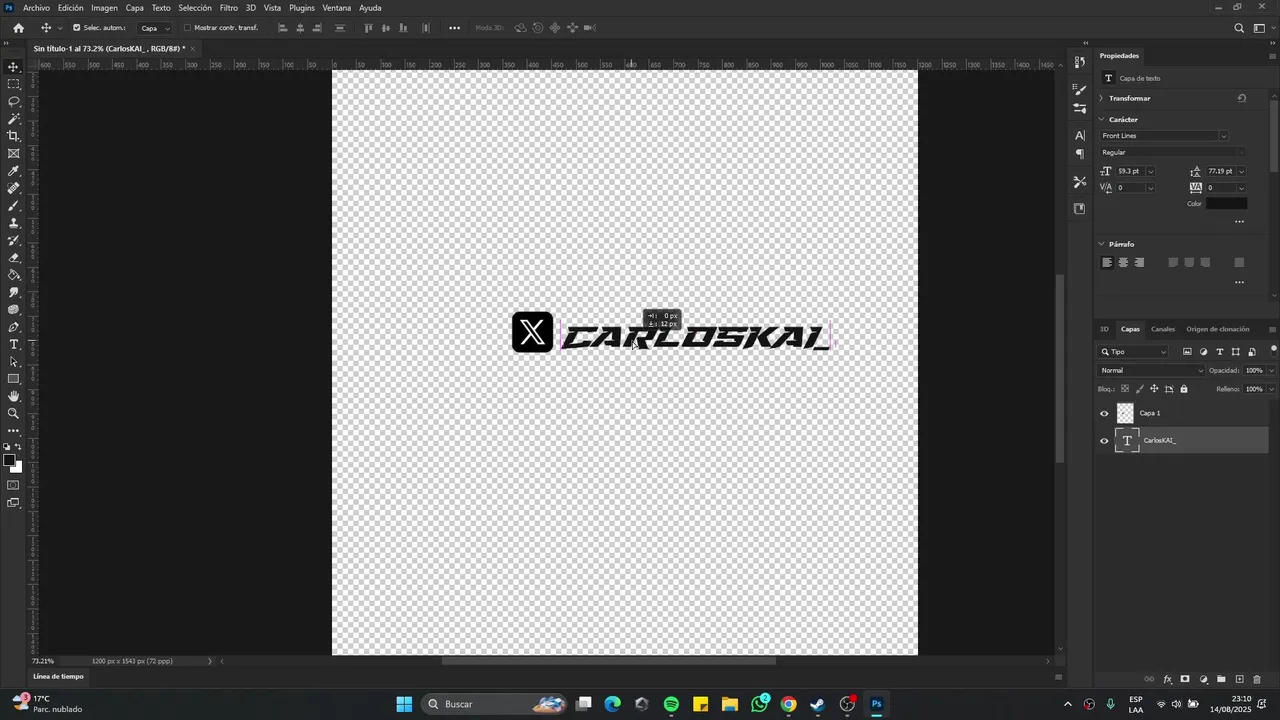Screen dimensions: 1280x720
Task: Open the Edición menu
Action: [x=71, y=8]
